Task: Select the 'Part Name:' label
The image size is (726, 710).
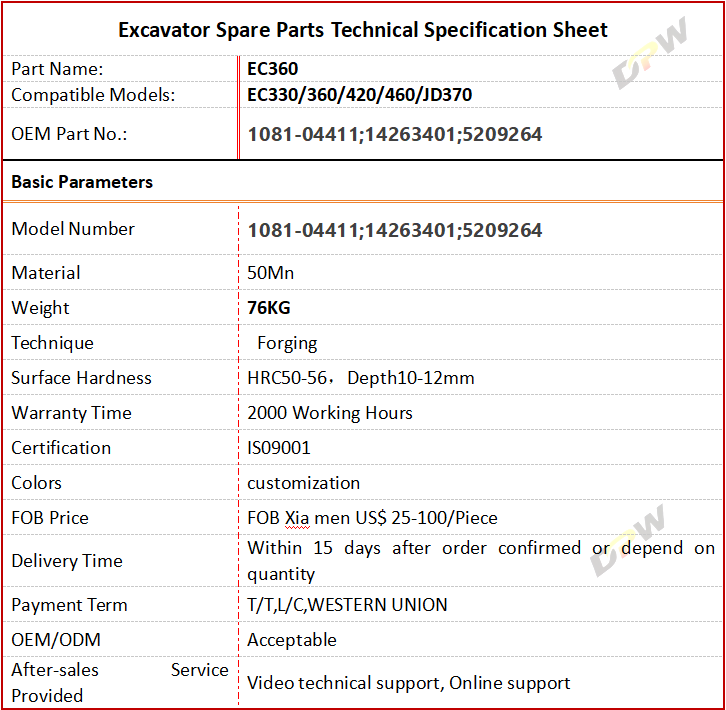Action: pos(57,69)
